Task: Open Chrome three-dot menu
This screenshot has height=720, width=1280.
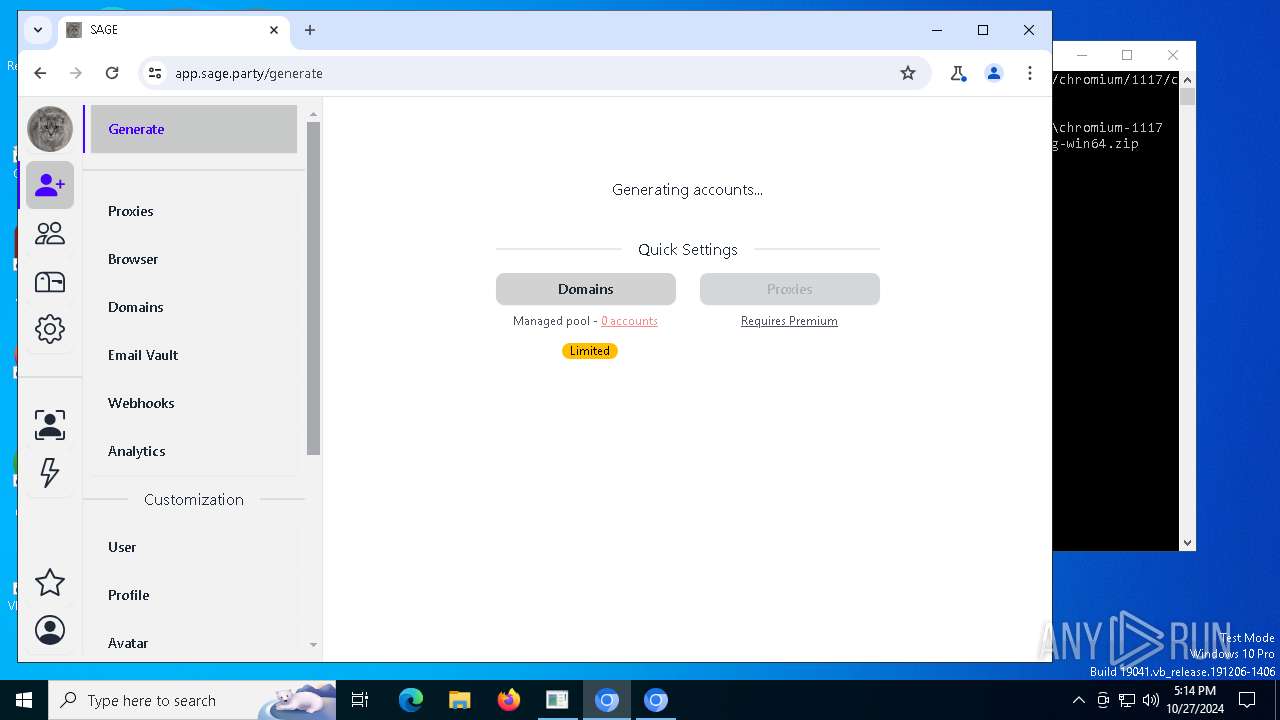Action: 1030,73
